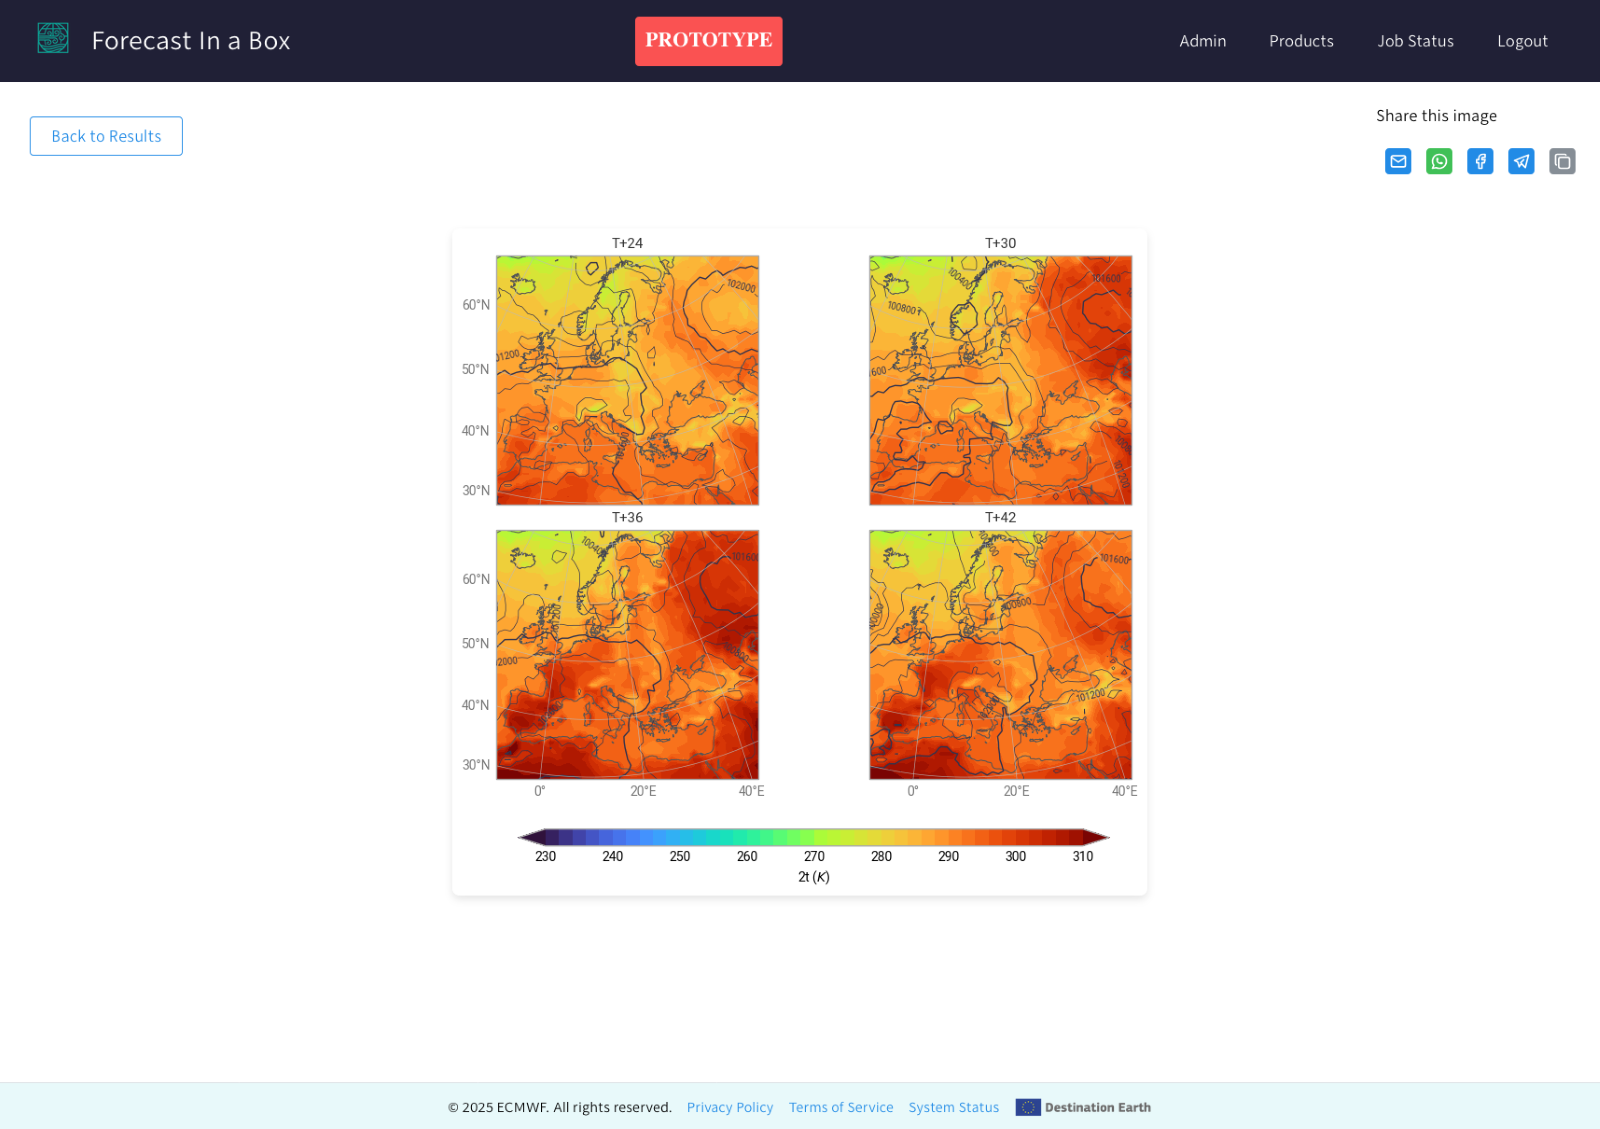Image resolution: width=1600 pixels, height=1129 pixels.
Task: Open the Terms of Service link
Action: click(x=841, y=1107)
